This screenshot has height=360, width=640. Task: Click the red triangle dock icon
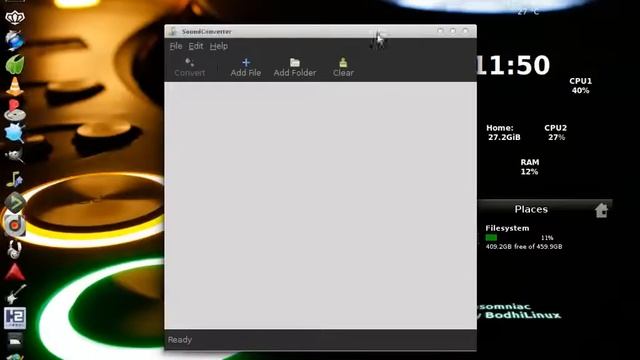point(15,272)
